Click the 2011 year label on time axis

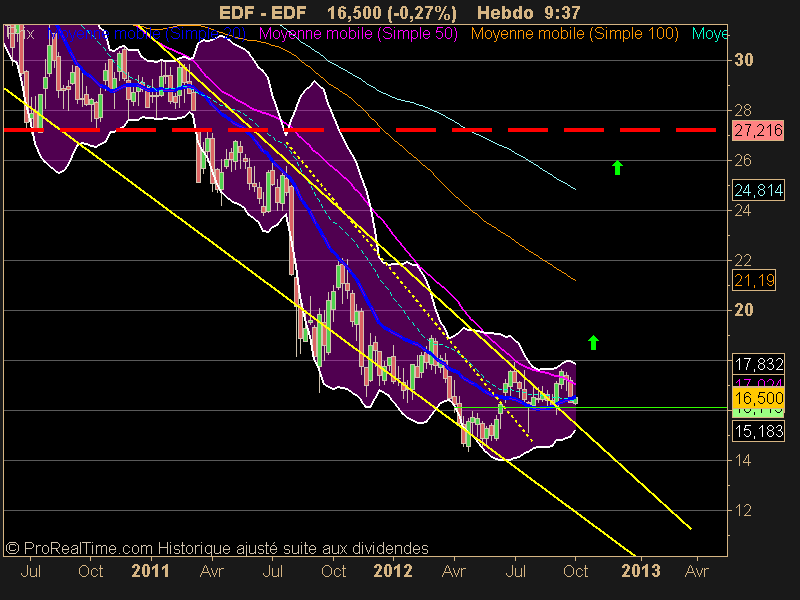150,571
